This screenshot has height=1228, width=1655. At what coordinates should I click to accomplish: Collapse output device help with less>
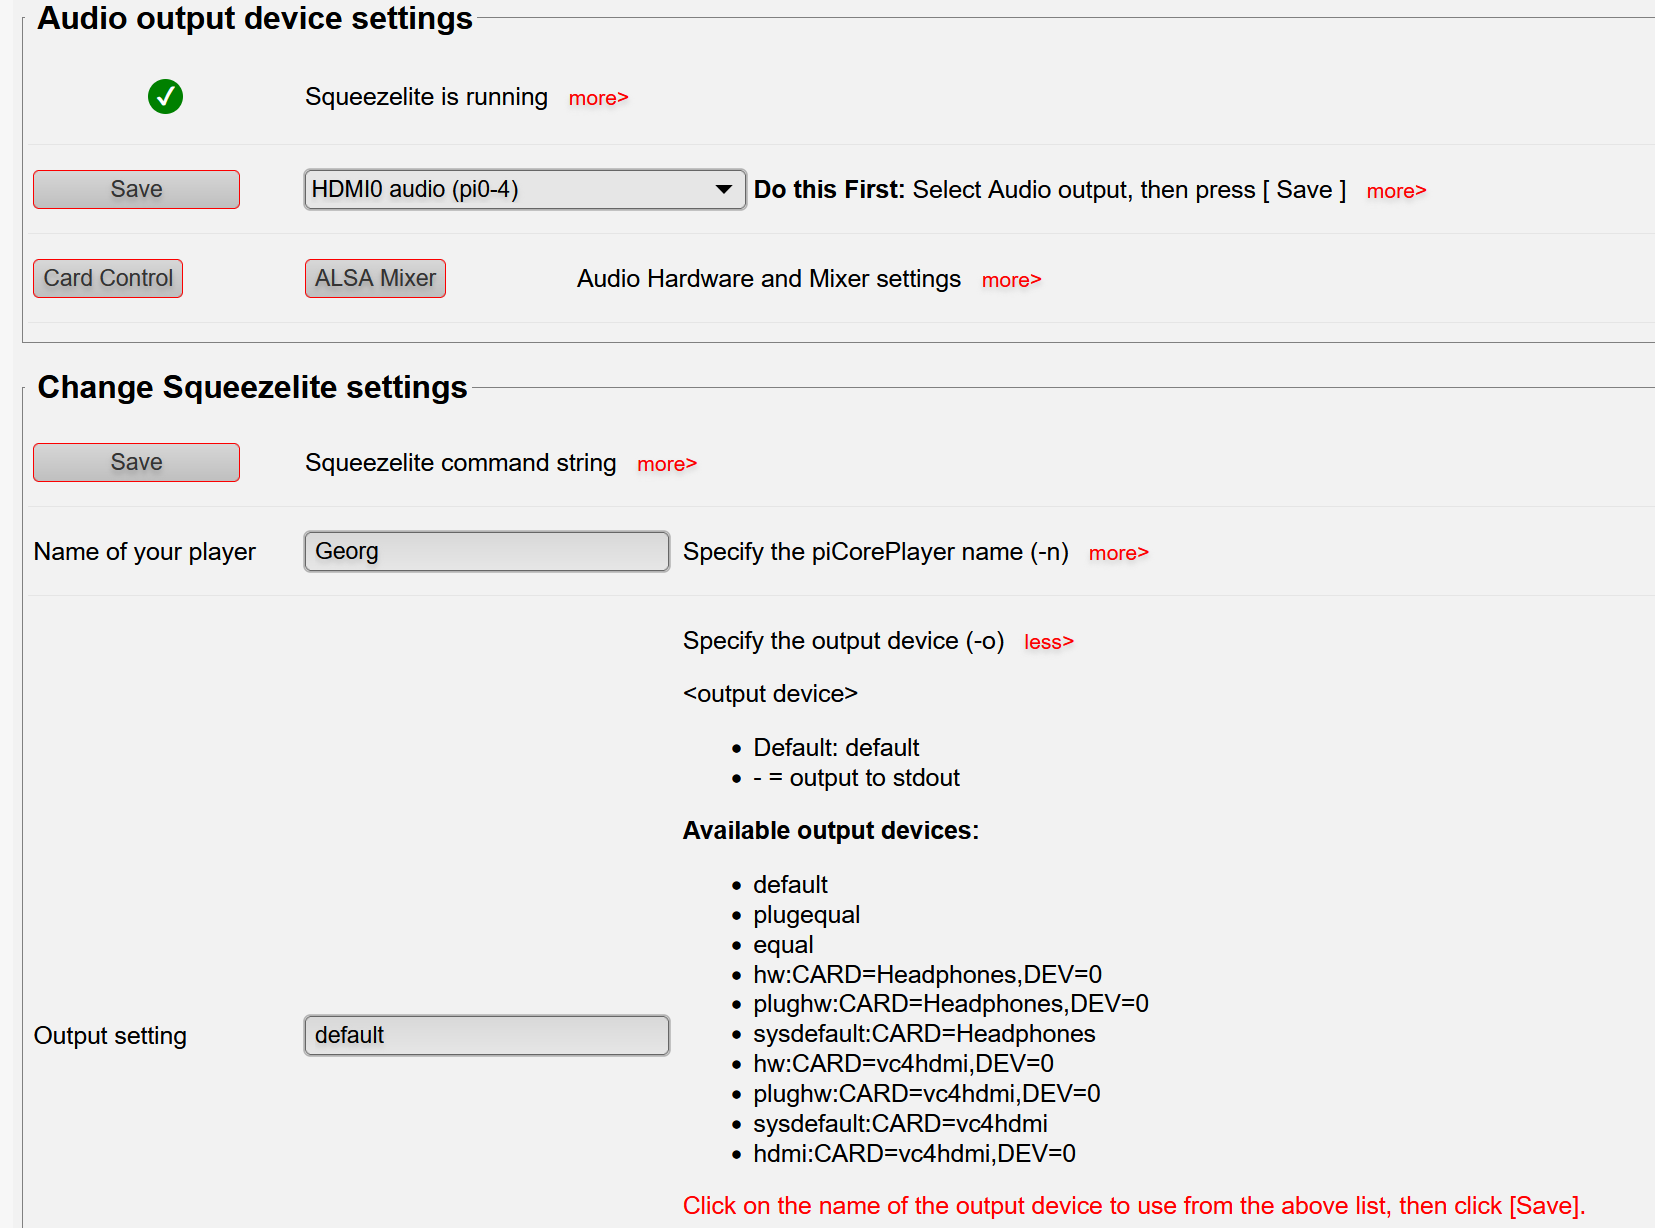pos(1048,642)
